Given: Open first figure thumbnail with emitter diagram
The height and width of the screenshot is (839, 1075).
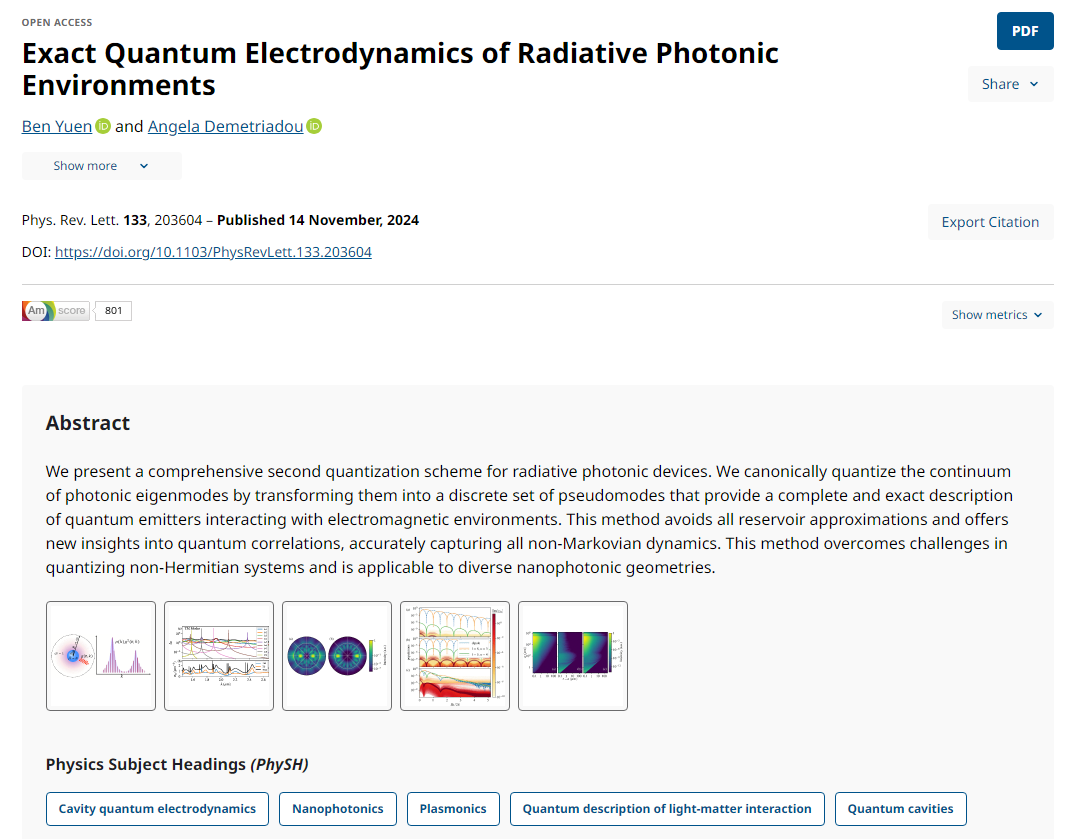Looking at the screenshot, I should pyautogui.click(x=101, y=656).
